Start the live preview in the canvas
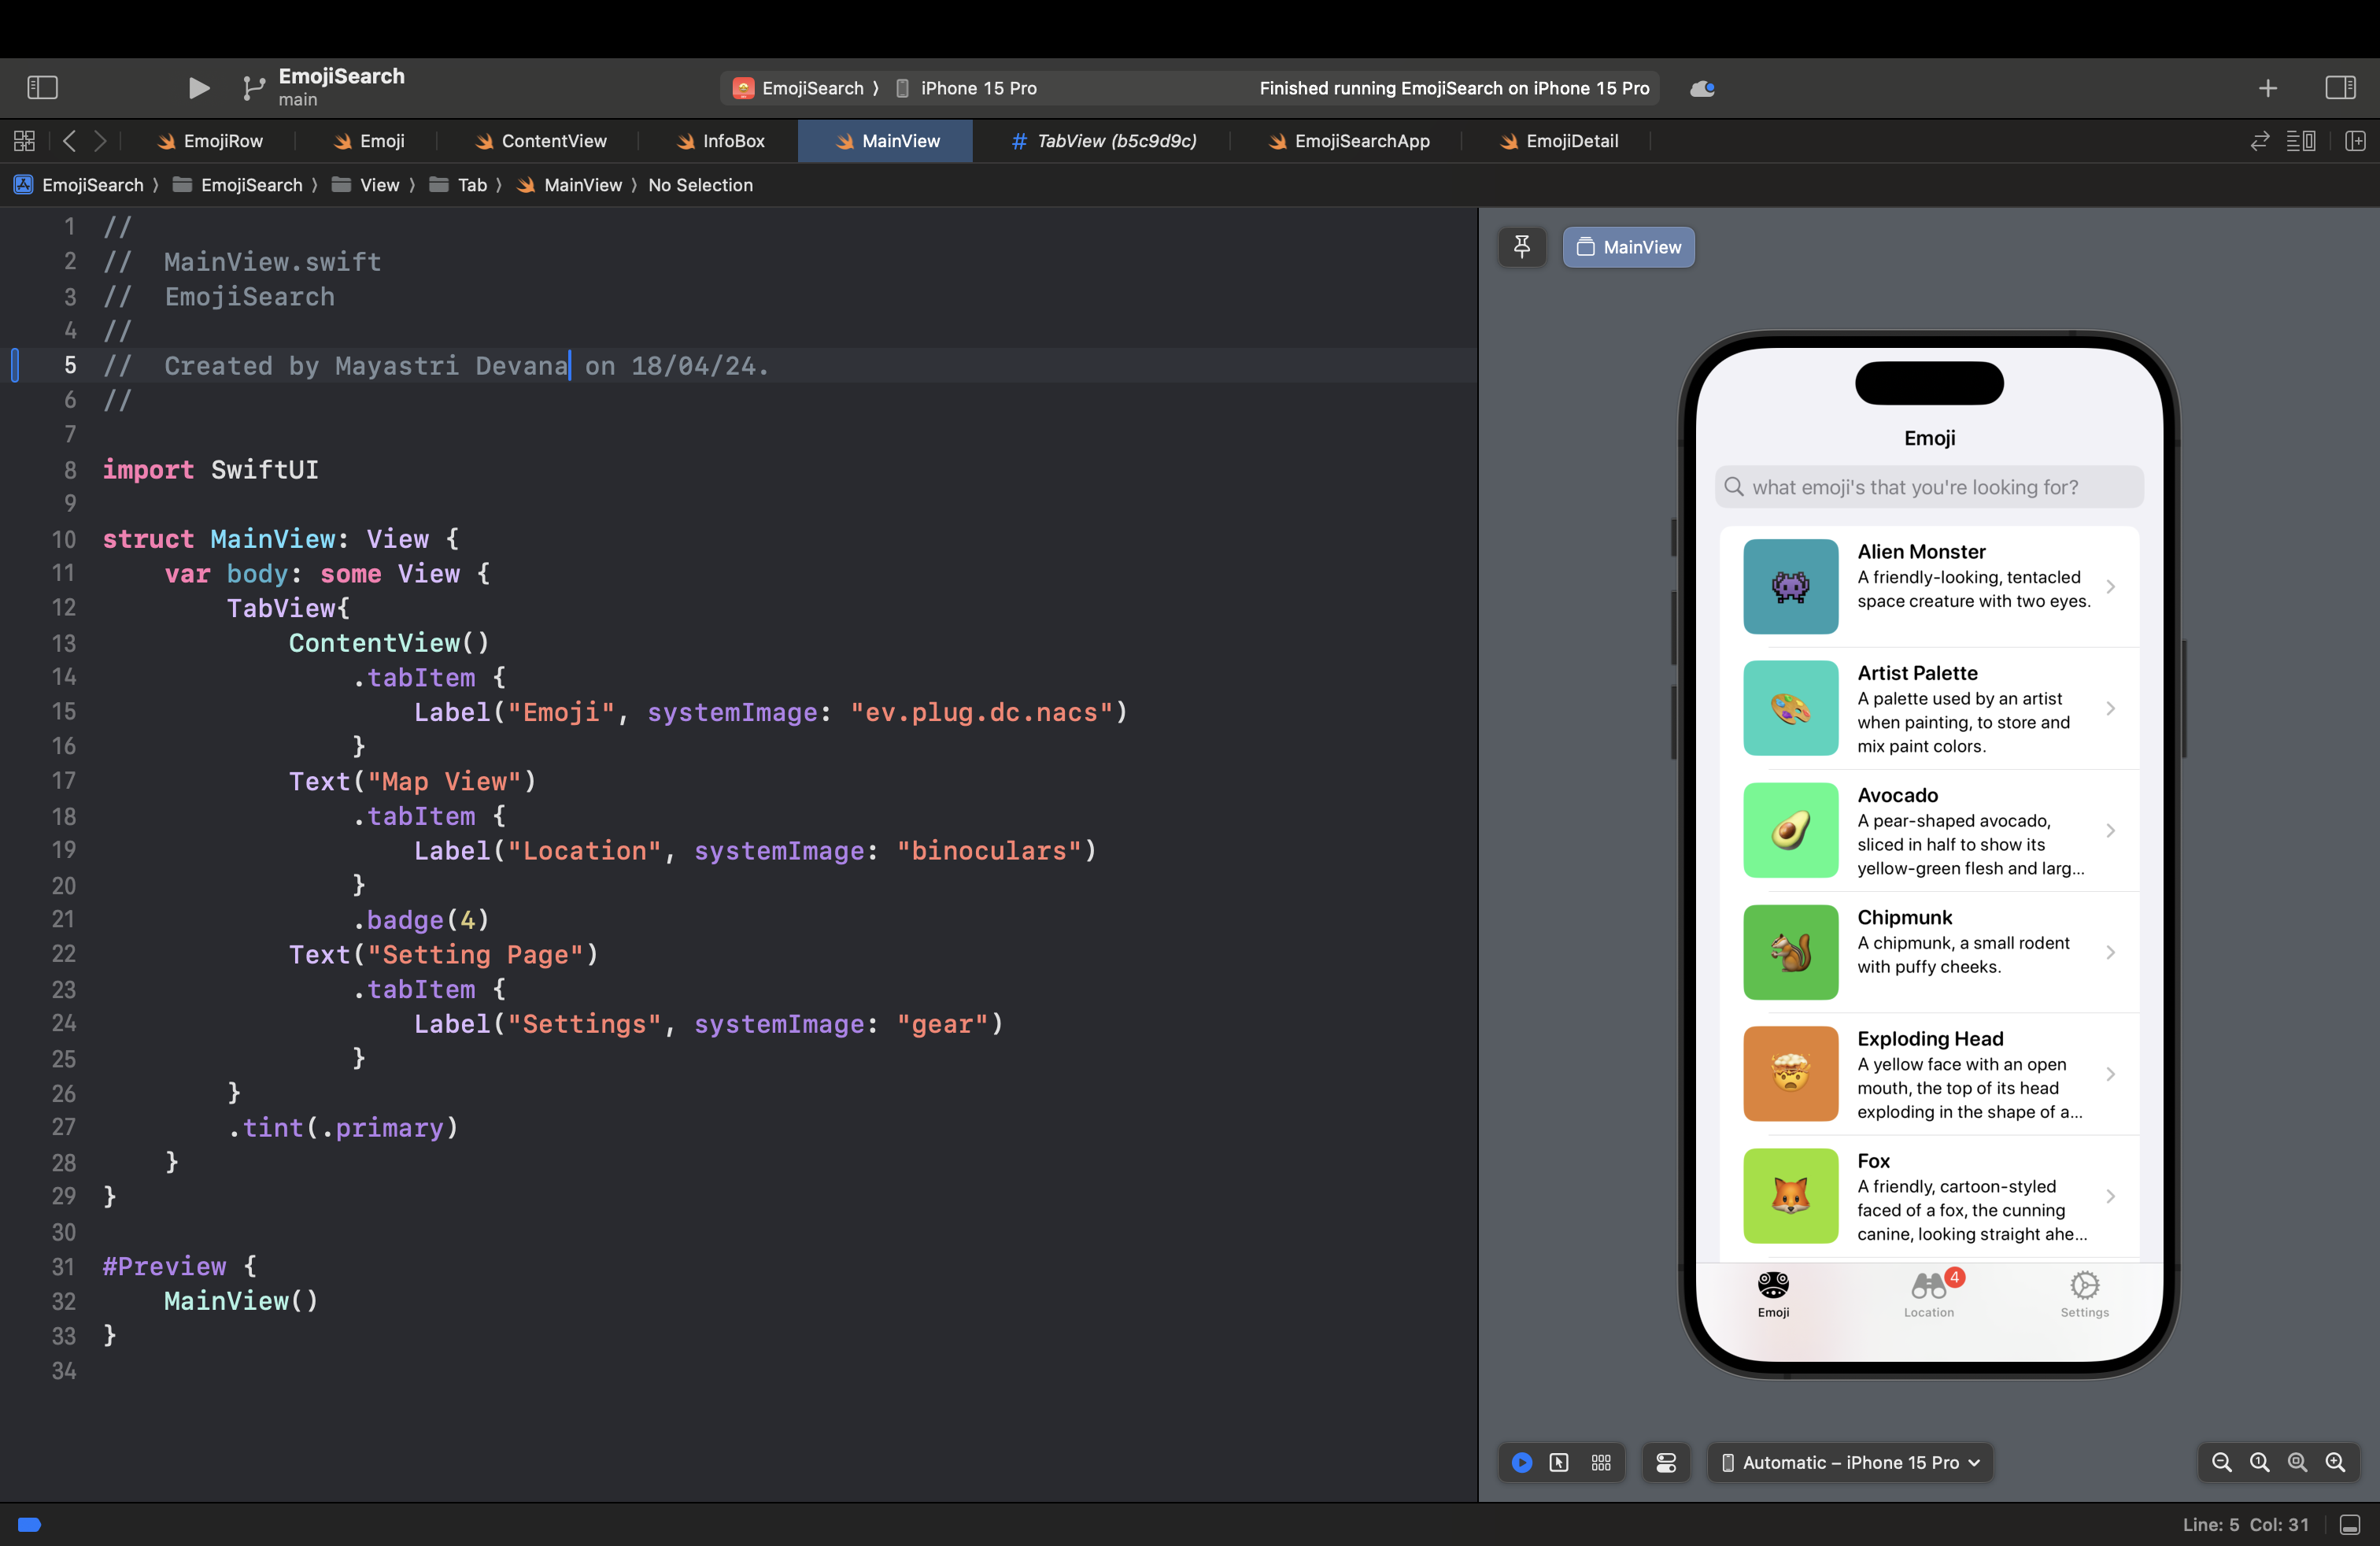 click(1521, 1462)
